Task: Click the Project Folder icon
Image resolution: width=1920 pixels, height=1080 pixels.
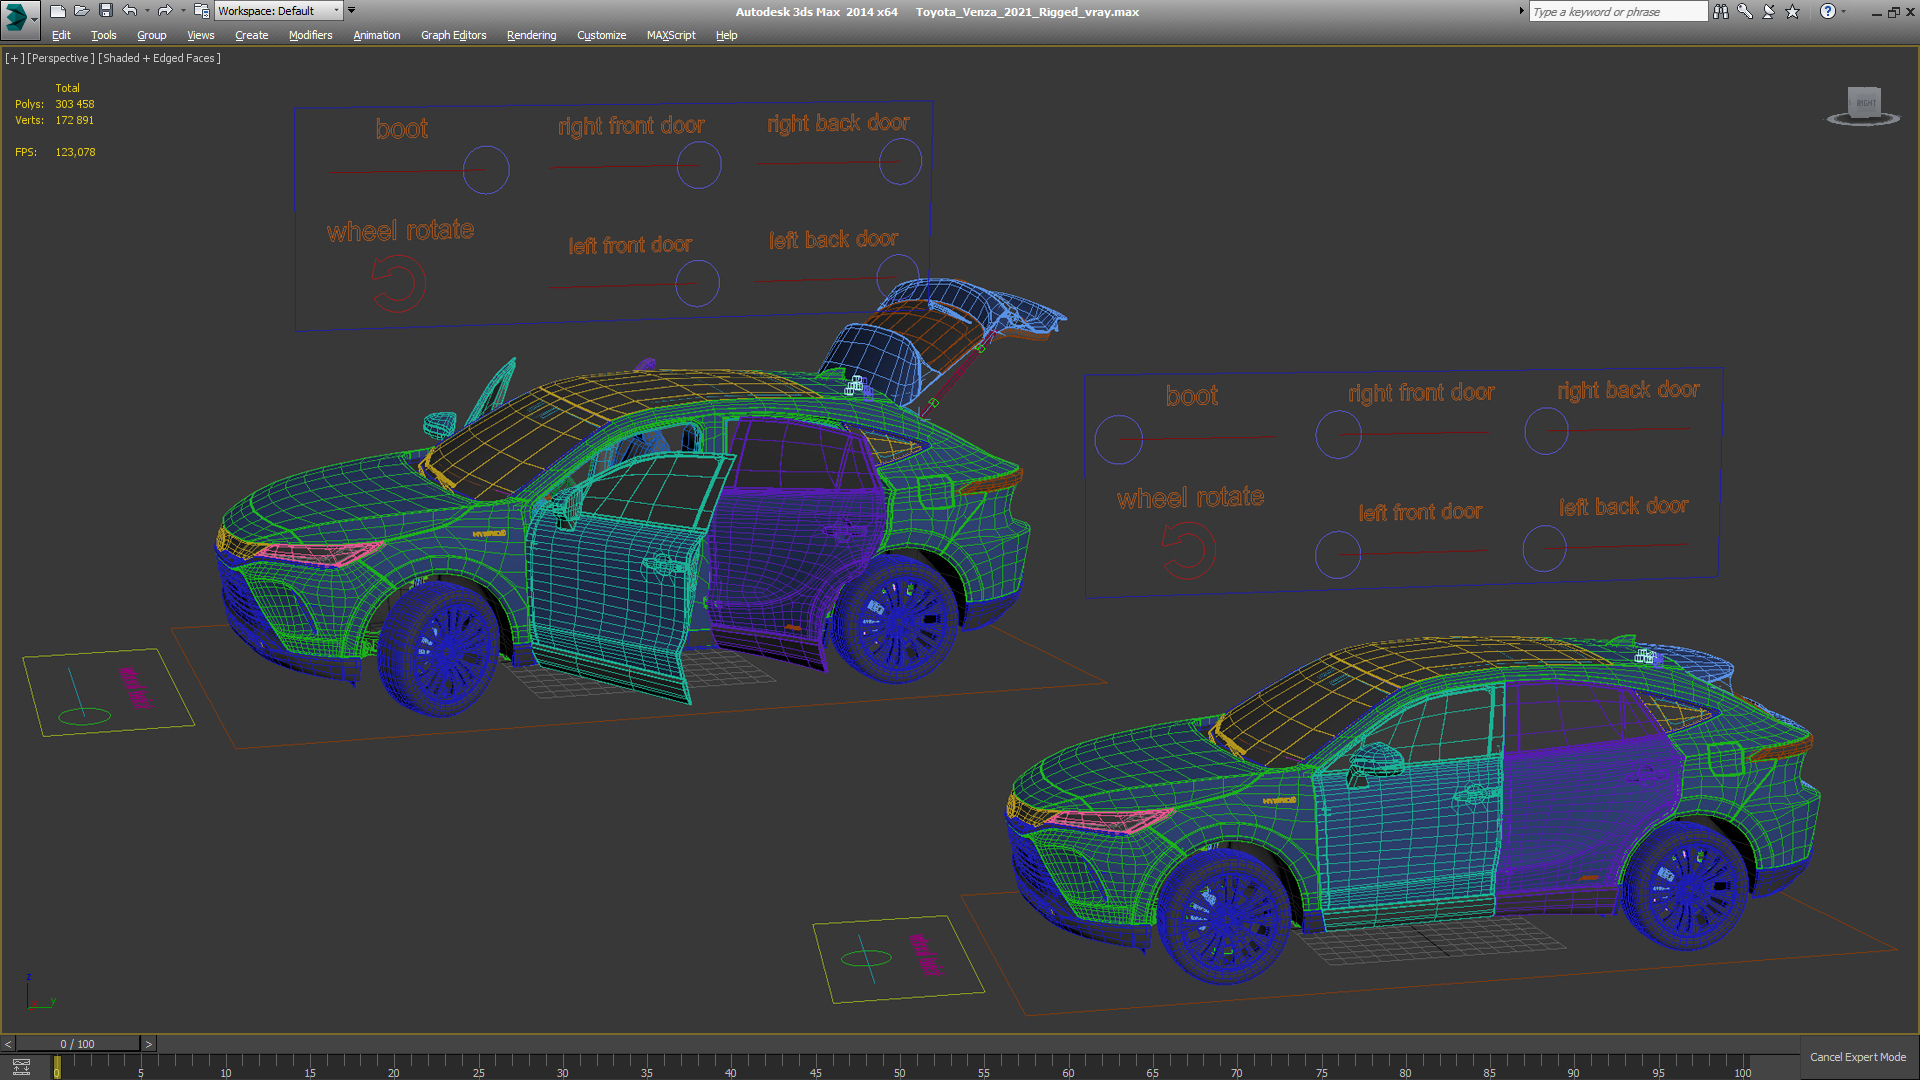Action: (x=201, y=11)
